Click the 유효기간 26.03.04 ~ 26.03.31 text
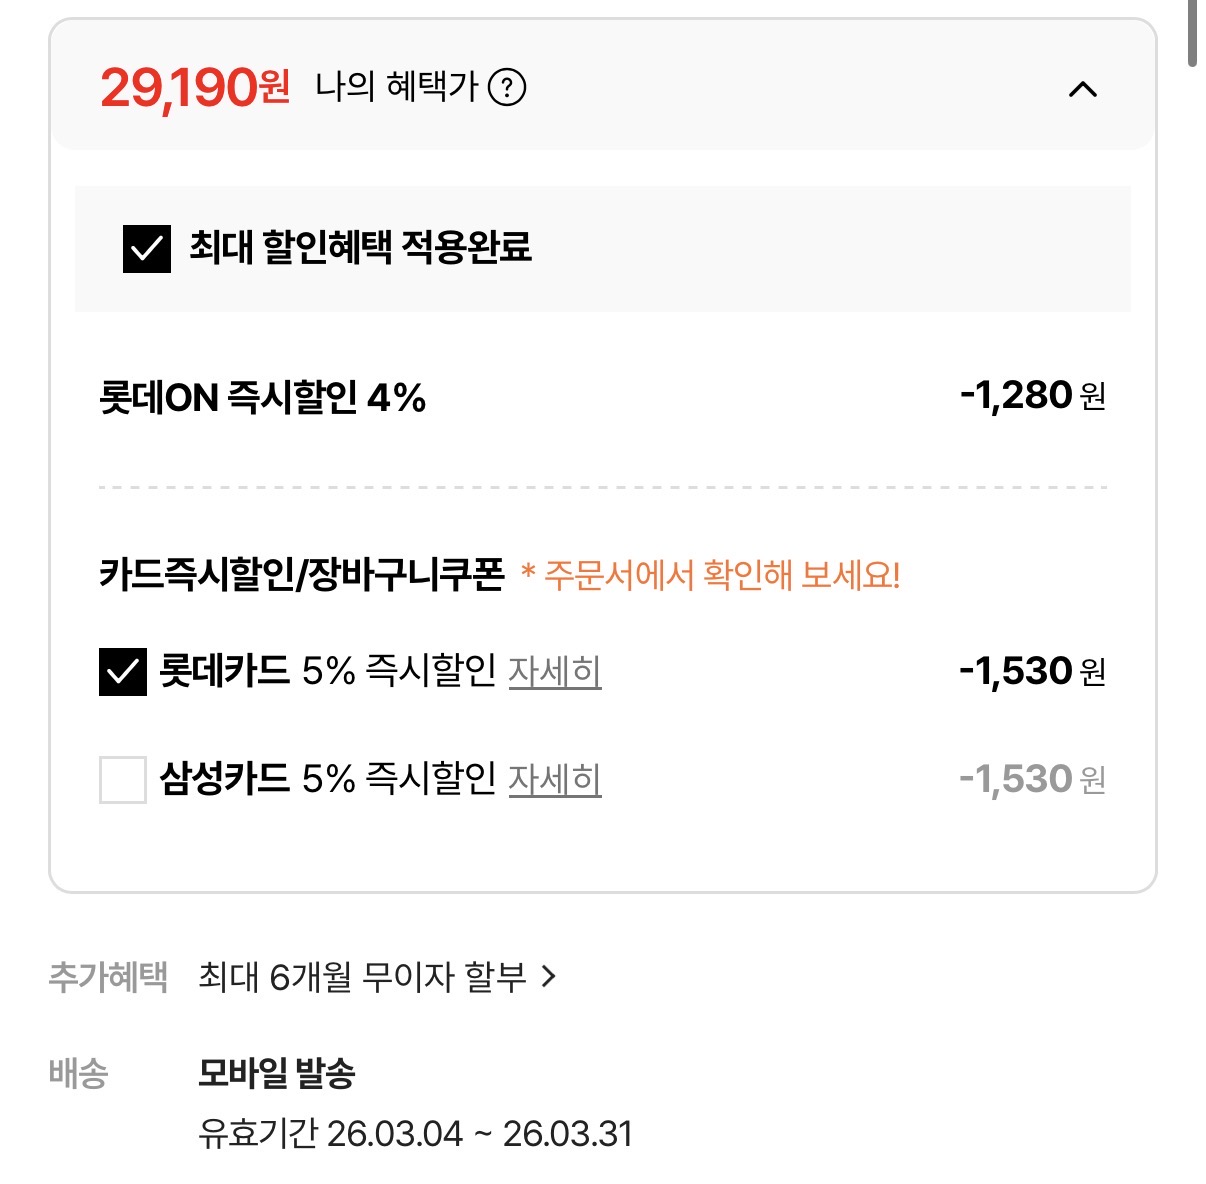This screenshot has height=1184, width=1206. coord(415,1134)
